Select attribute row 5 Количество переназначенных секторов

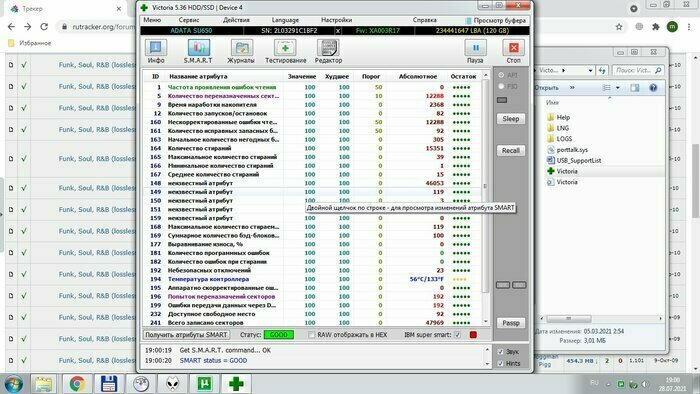click(312, 96)
